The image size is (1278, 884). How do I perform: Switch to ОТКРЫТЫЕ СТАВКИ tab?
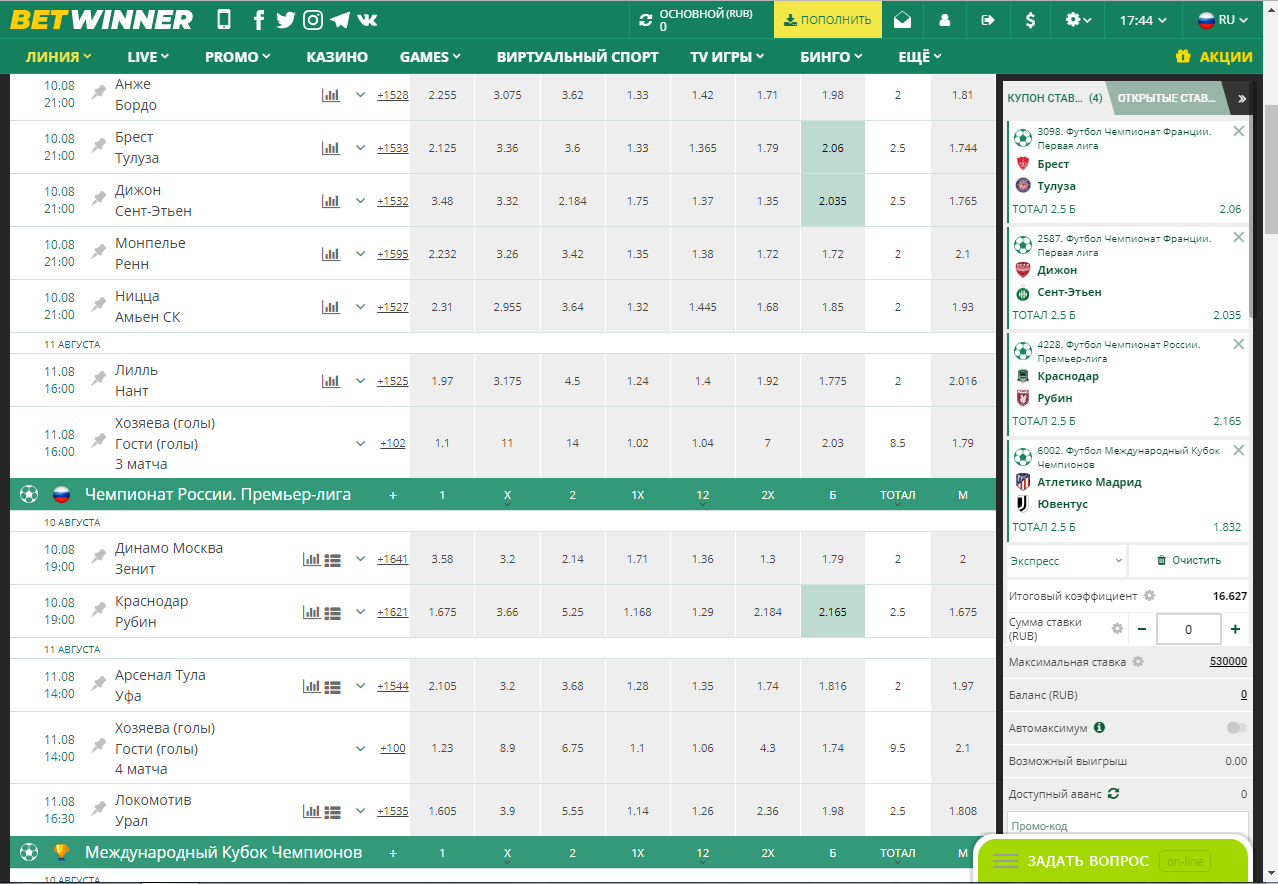1167,98
